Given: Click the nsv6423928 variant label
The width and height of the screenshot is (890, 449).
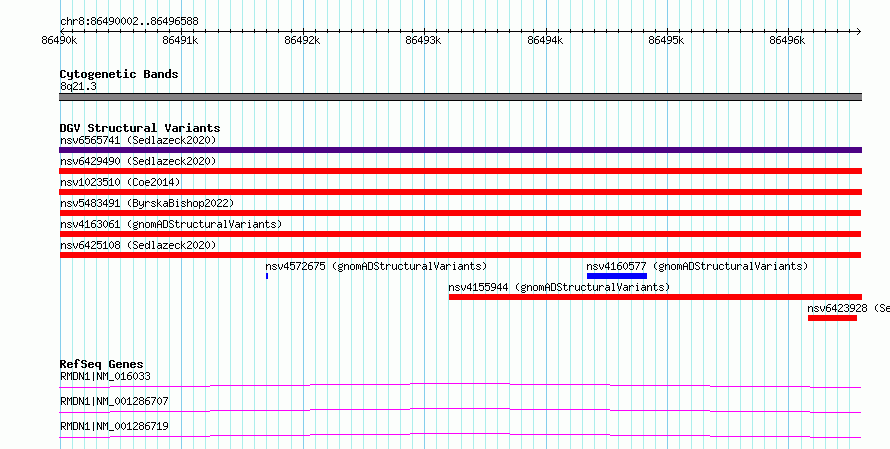Looking at the screenshot, I should 849,308.
